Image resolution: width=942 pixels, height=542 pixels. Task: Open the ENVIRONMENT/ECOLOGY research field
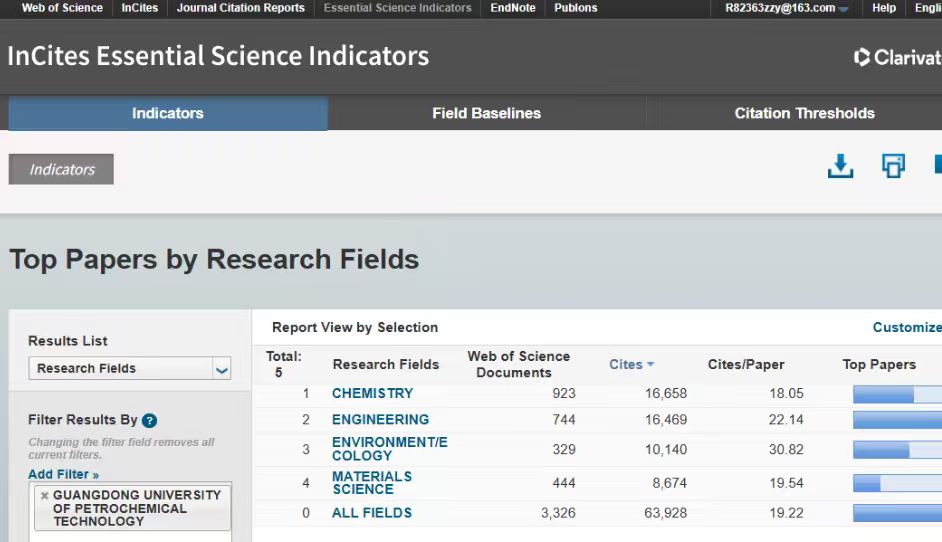coord(389,449)
